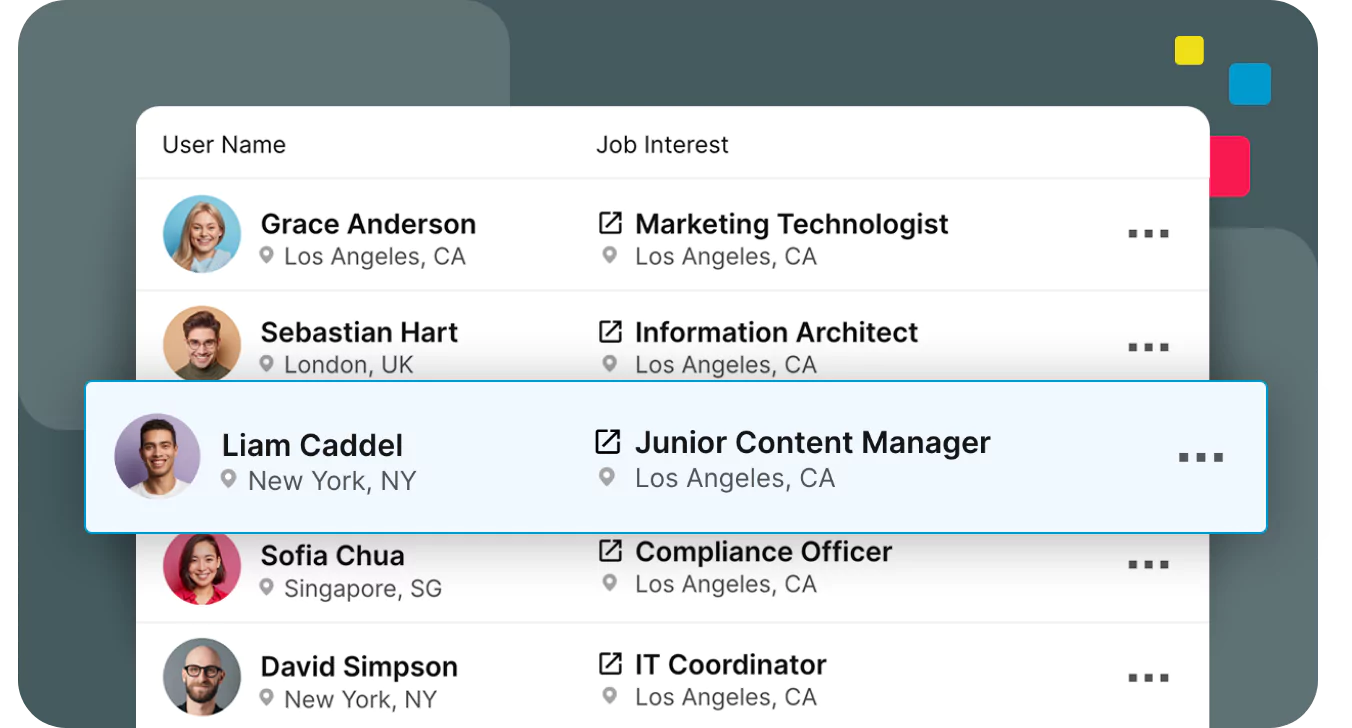Screen dimensions: 1352x728
Task: Open Sofia Chua's Compliance Officer job link
Action: tap(610, 549)
